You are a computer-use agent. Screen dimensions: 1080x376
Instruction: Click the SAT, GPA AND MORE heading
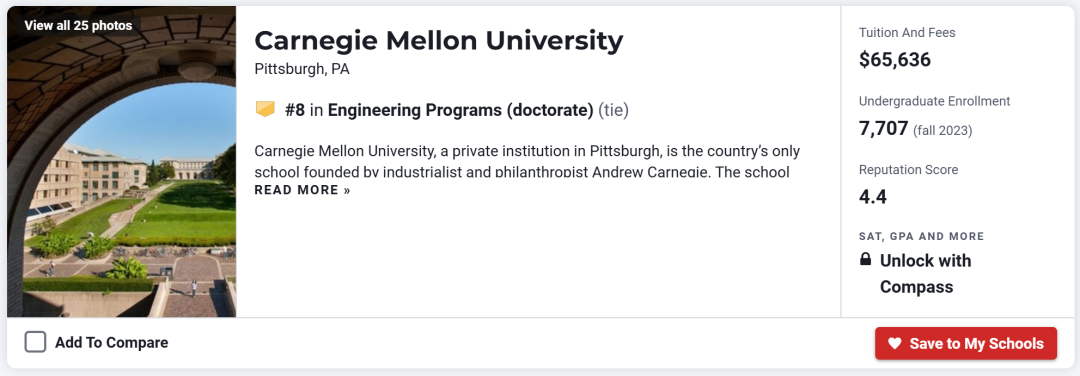(922, 236)
